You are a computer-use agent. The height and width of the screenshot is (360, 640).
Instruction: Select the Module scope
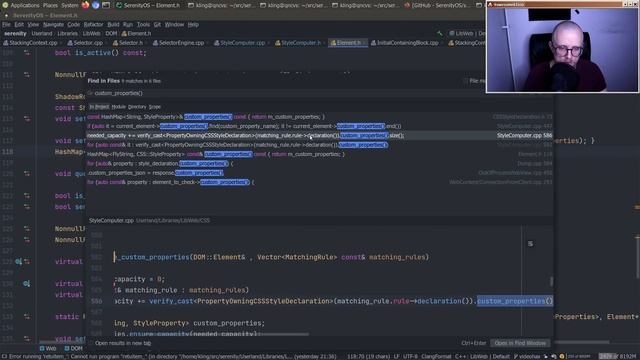pyautogui.click(x=118, y=107)
